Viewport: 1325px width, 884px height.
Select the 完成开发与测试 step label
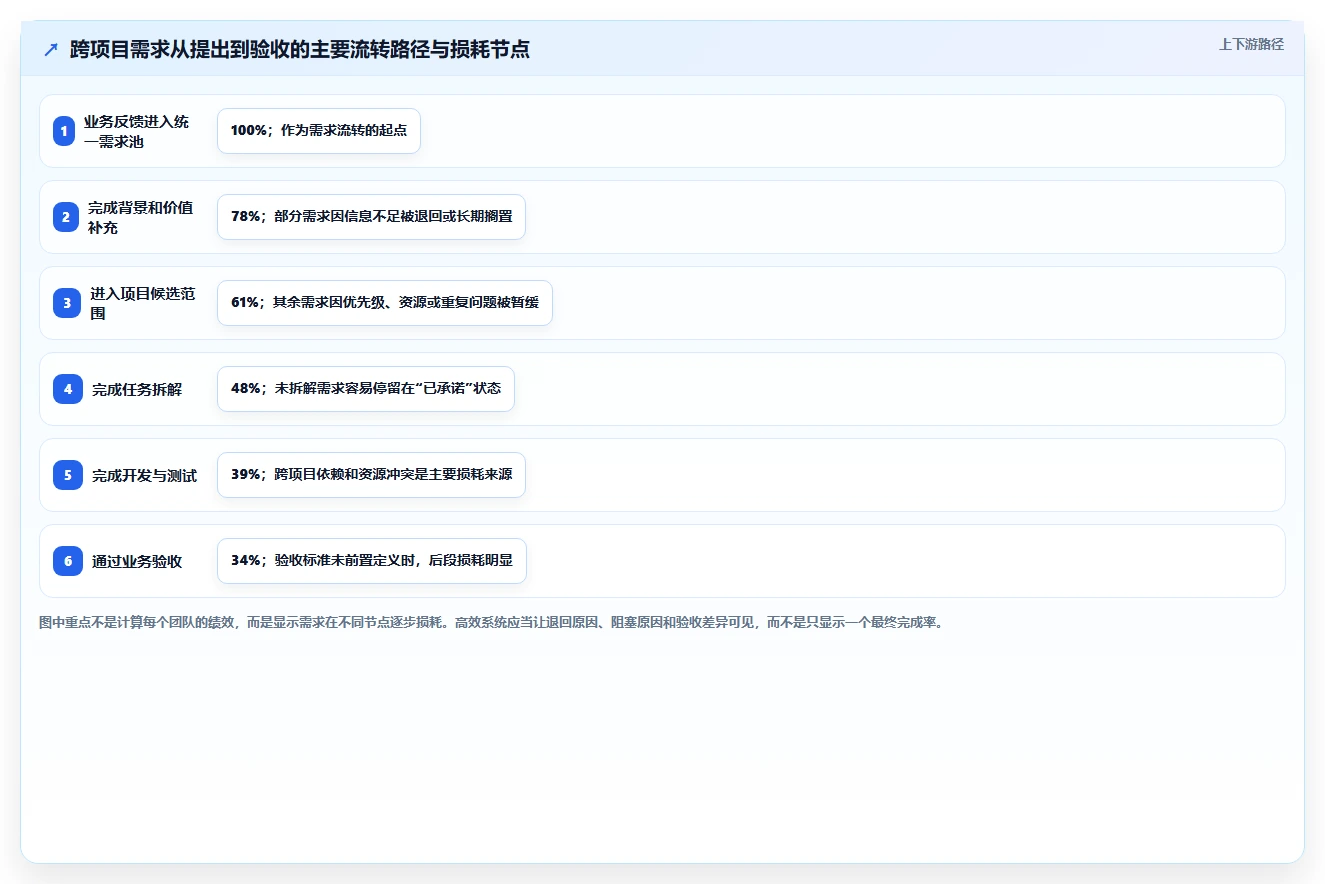coord(144,476)
